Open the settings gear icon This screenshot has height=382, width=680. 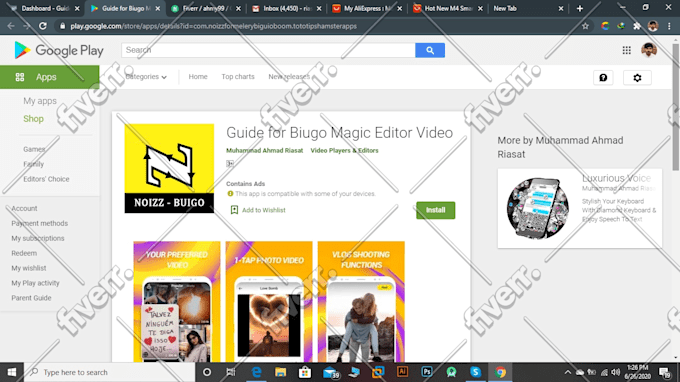click(x=637, y=78)
